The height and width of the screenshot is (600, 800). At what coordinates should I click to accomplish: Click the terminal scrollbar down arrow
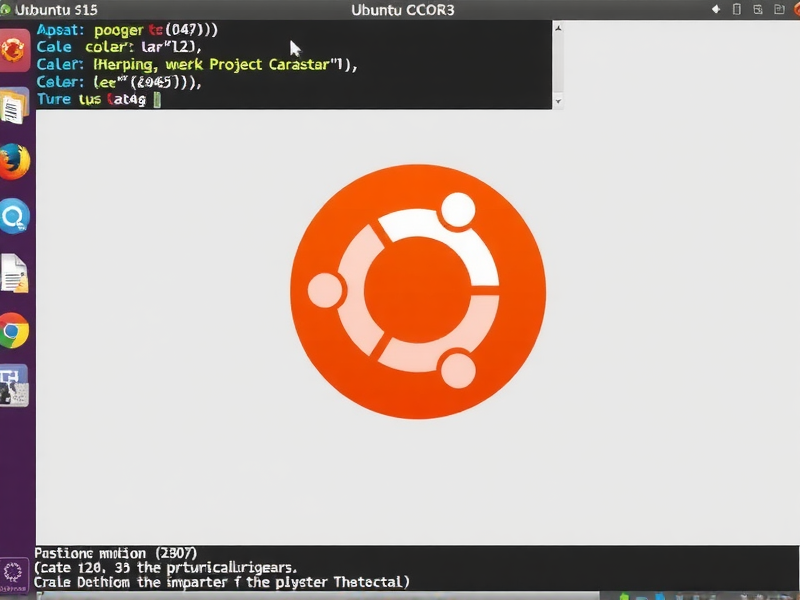[x=557, y=101]
